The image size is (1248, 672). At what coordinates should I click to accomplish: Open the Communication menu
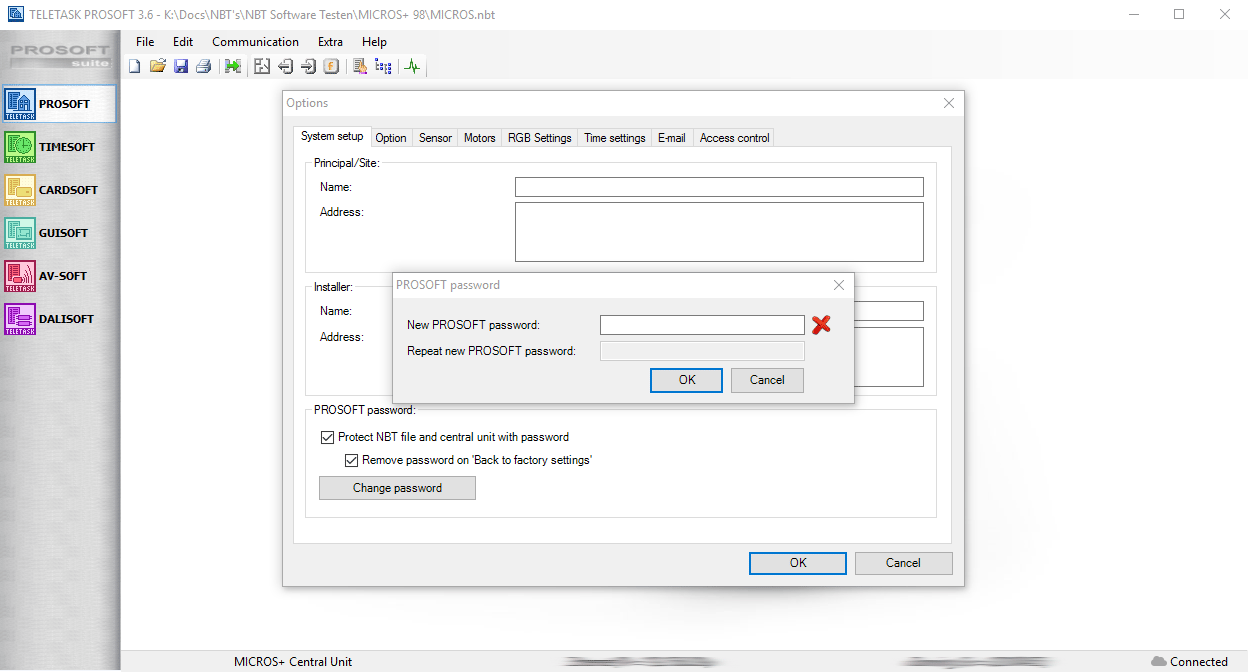point(255,42)
